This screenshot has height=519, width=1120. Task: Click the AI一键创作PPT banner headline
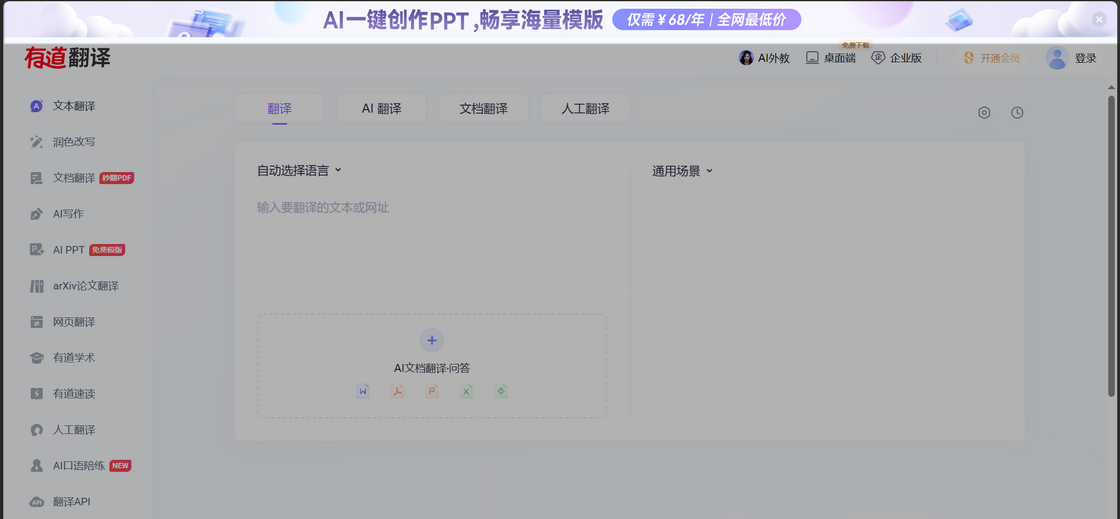click(463, 19)
